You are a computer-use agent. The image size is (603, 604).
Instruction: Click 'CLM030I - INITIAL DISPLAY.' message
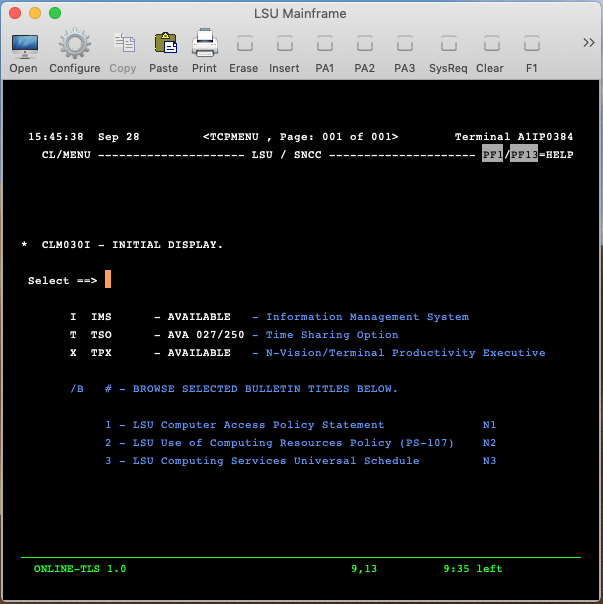(x=132, y=245)
